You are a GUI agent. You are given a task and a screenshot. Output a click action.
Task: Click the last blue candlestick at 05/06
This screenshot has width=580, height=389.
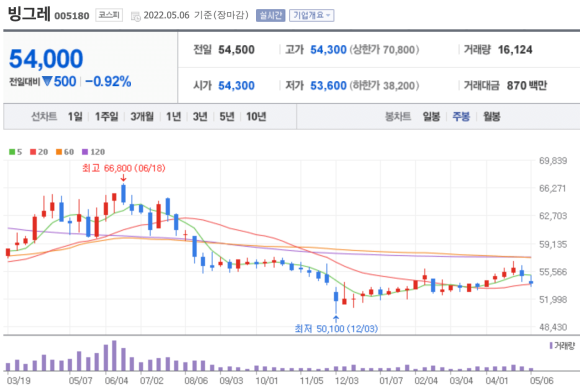[531, 283]
